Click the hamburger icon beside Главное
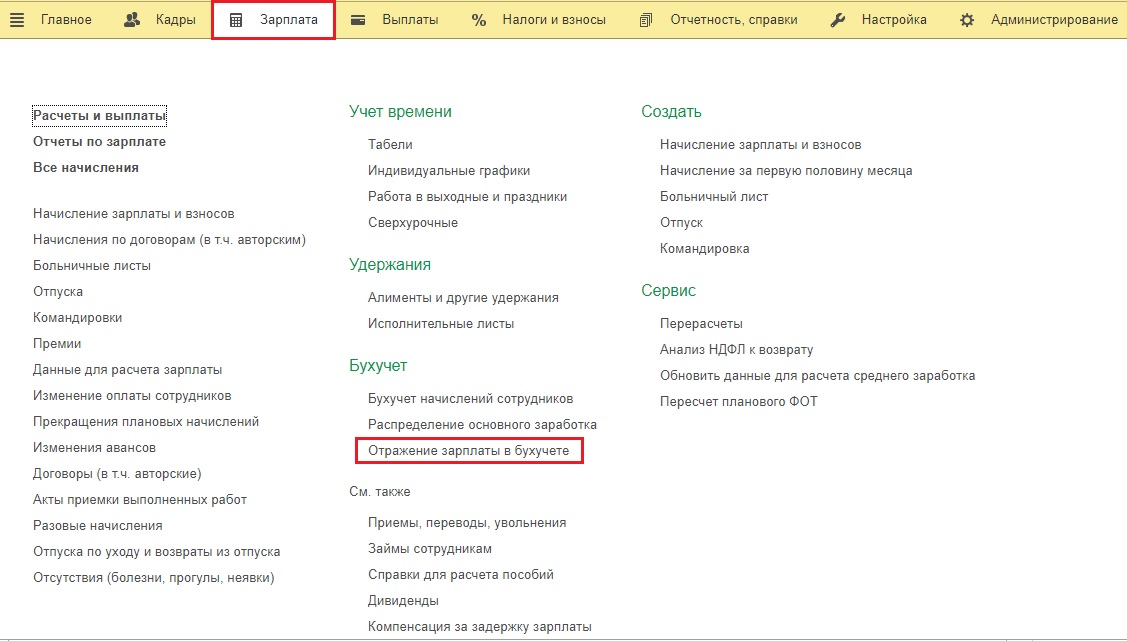 click(17, 20)
